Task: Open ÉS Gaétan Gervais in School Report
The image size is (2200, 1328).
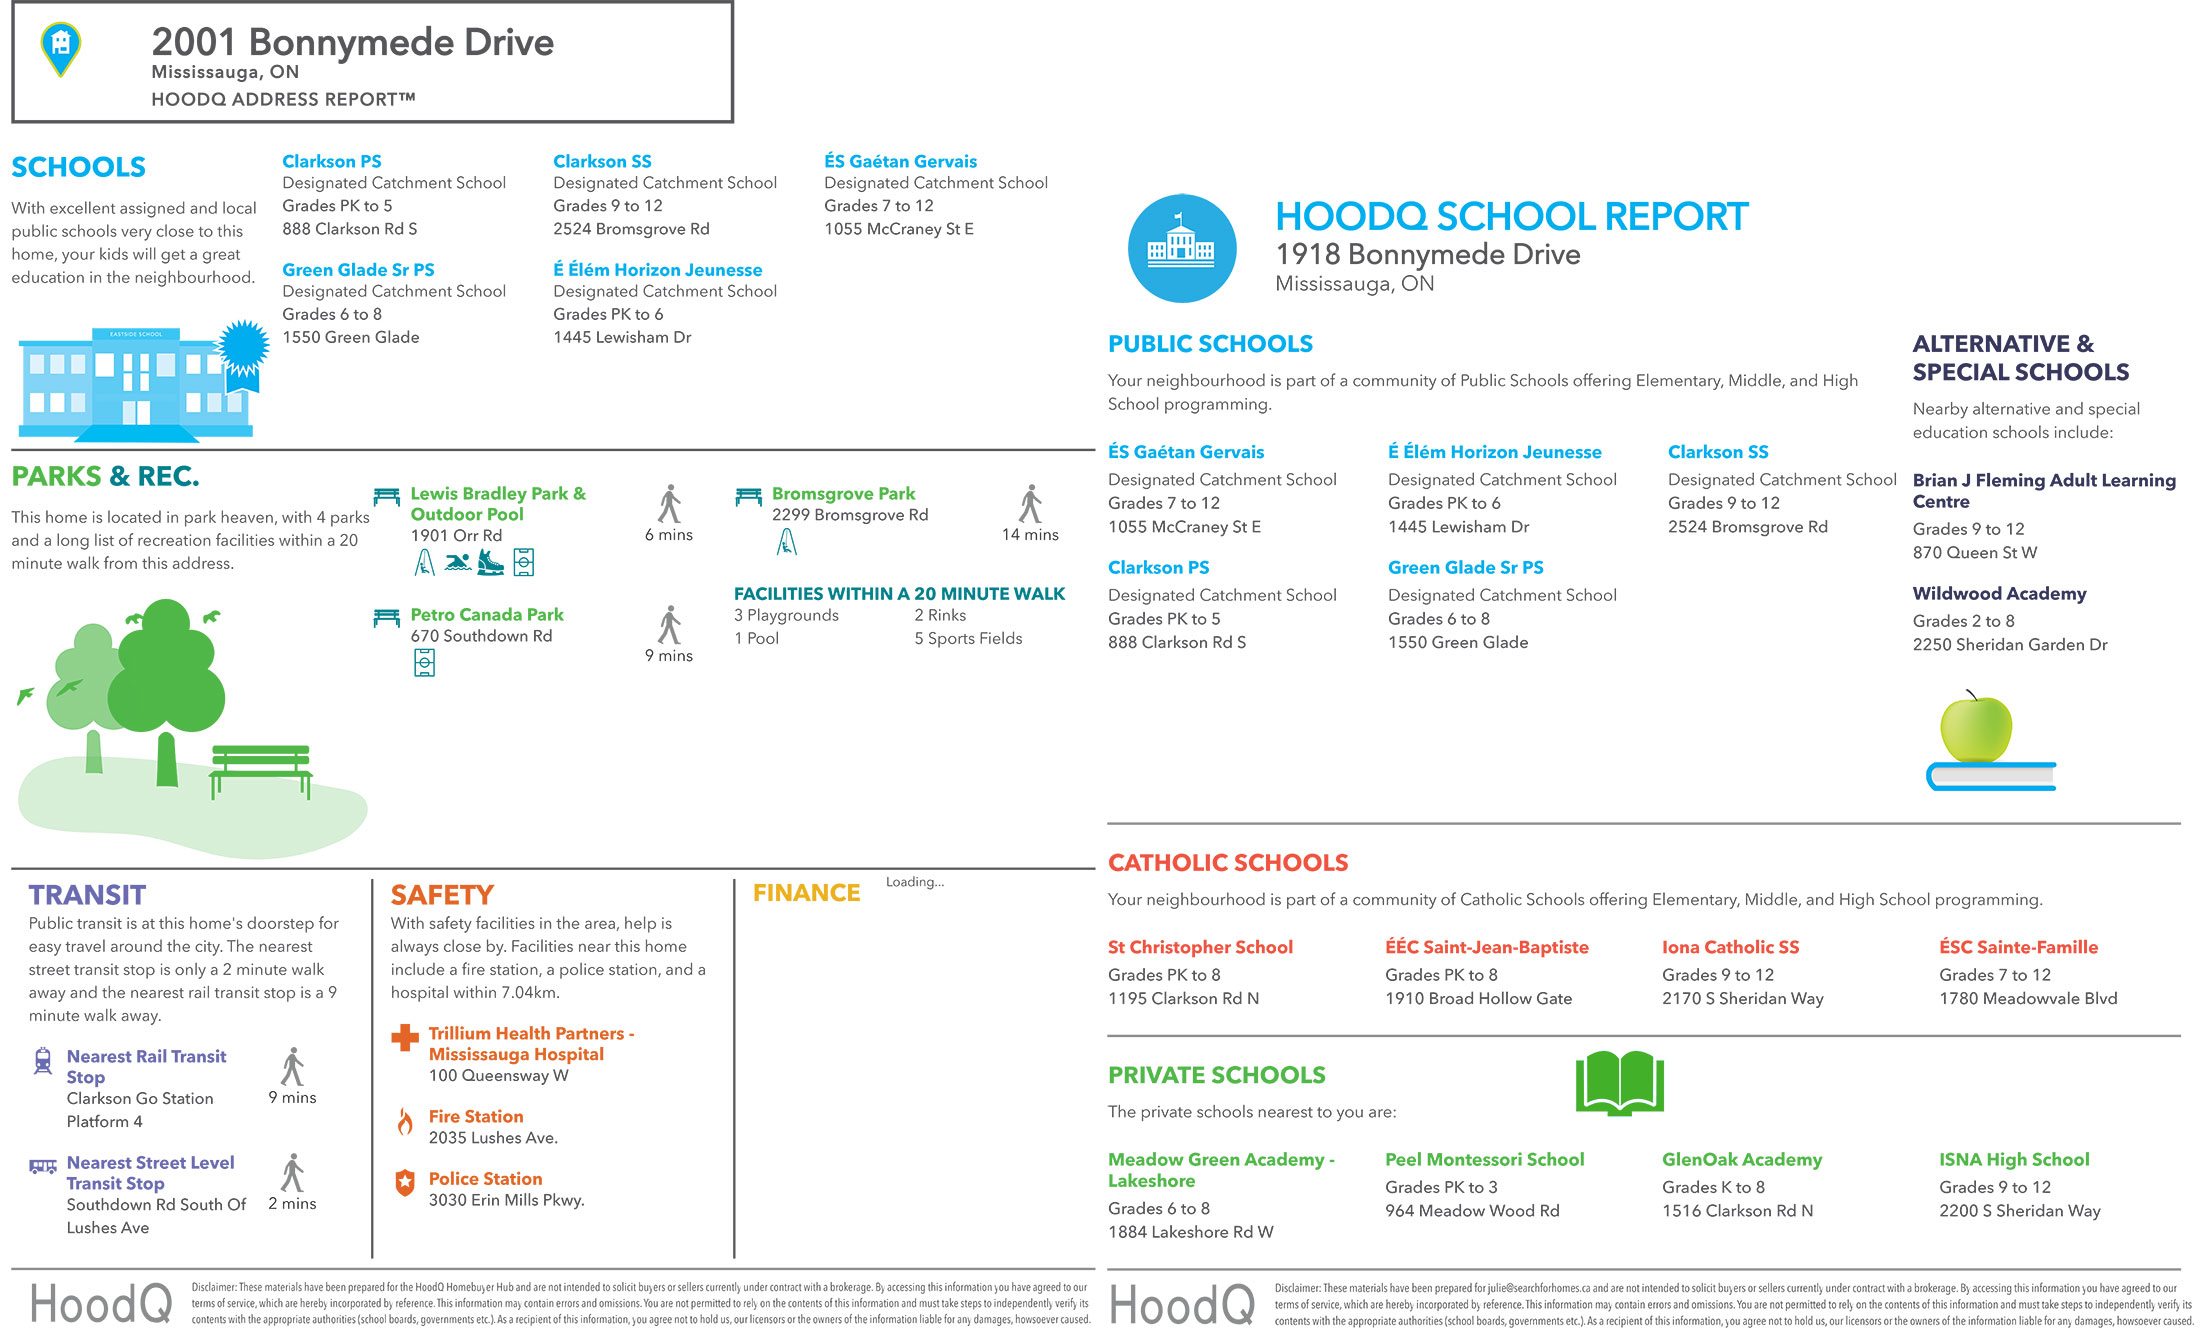Action: pos(1186,452)
